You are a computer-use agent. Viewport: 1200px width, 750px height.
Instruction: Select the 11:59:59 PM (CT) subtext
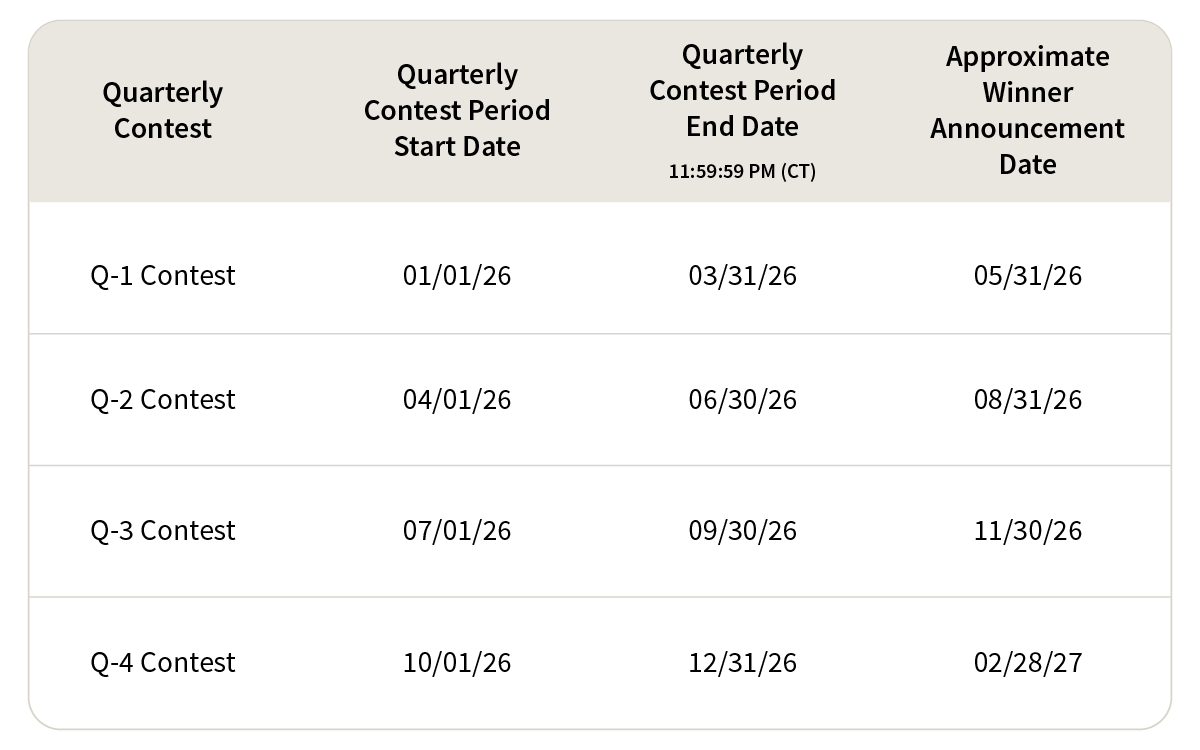click(742, 172)
